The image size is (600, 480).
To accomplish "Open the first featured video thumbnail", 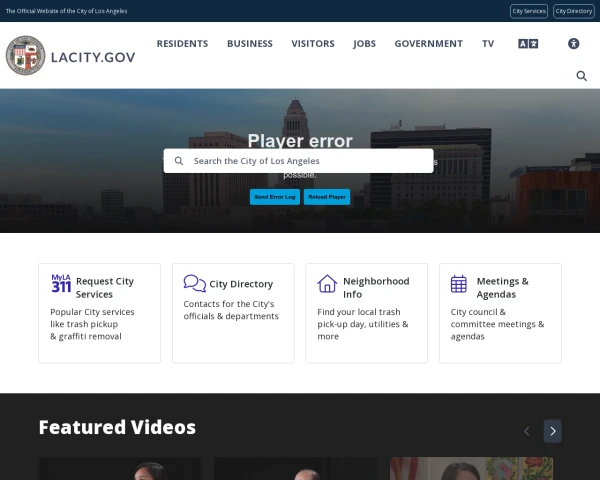I will tap(120, 468).
